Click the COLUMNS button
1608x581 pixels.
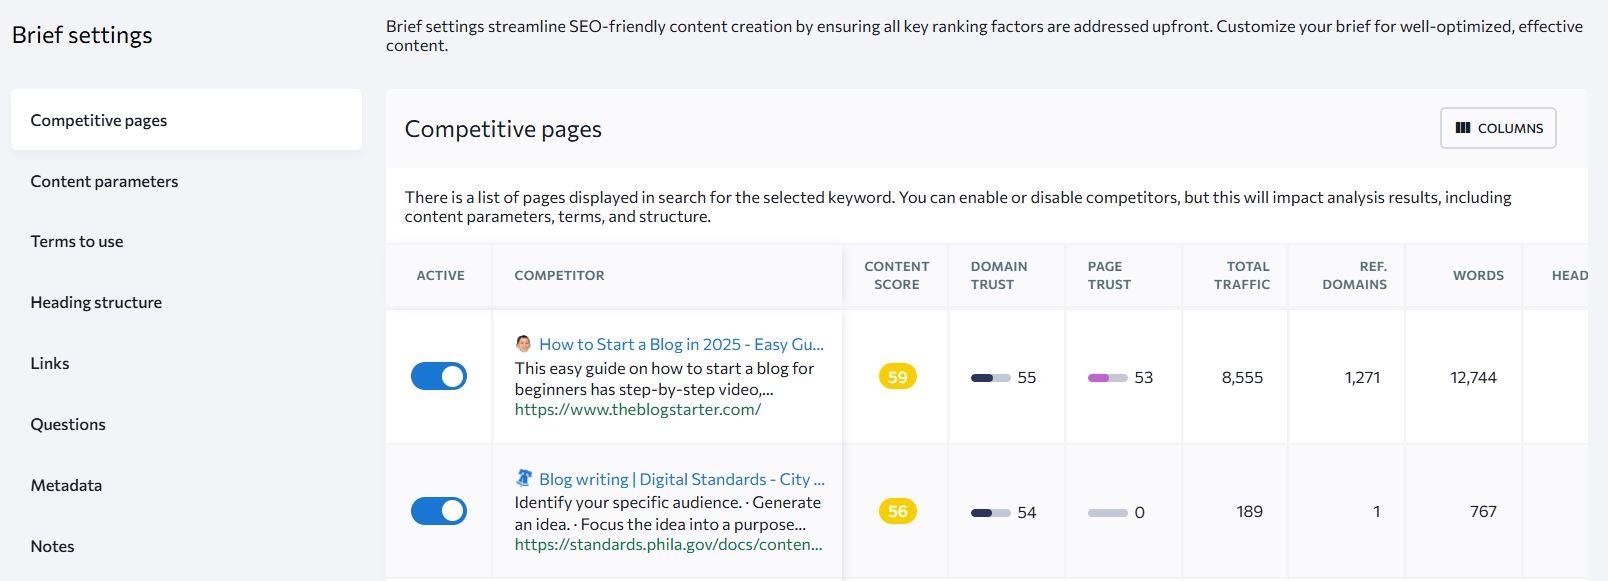coord(1498,128)
